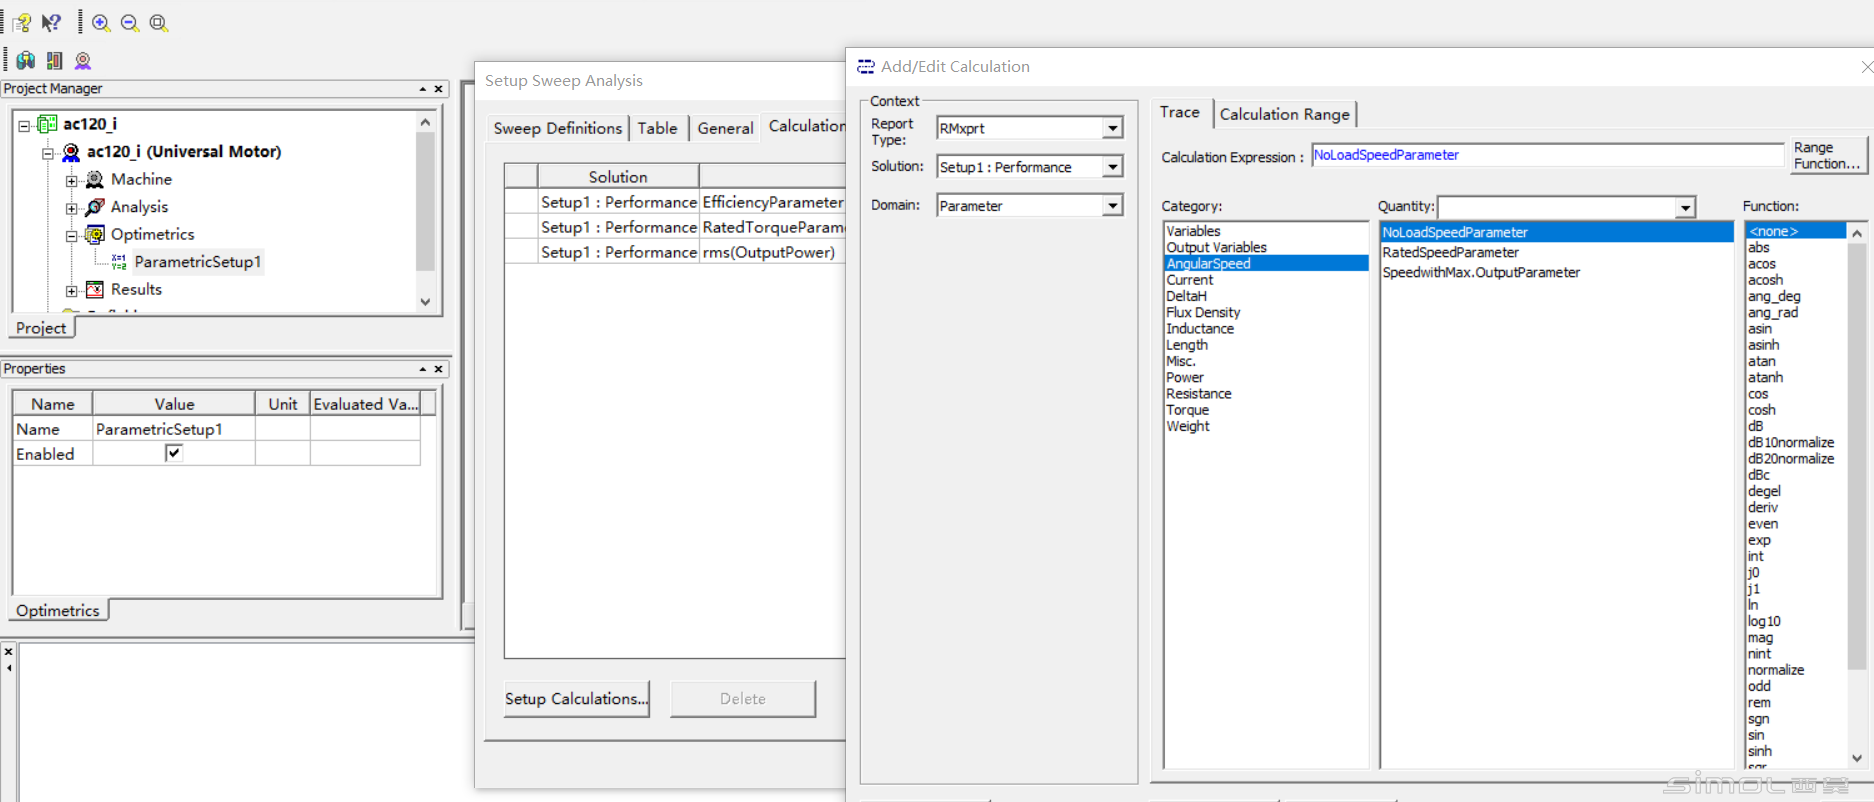1874x802 pixels.
Task: Click the Add/Edit Calculation dialog title icon
Action: tap(866, 66)
